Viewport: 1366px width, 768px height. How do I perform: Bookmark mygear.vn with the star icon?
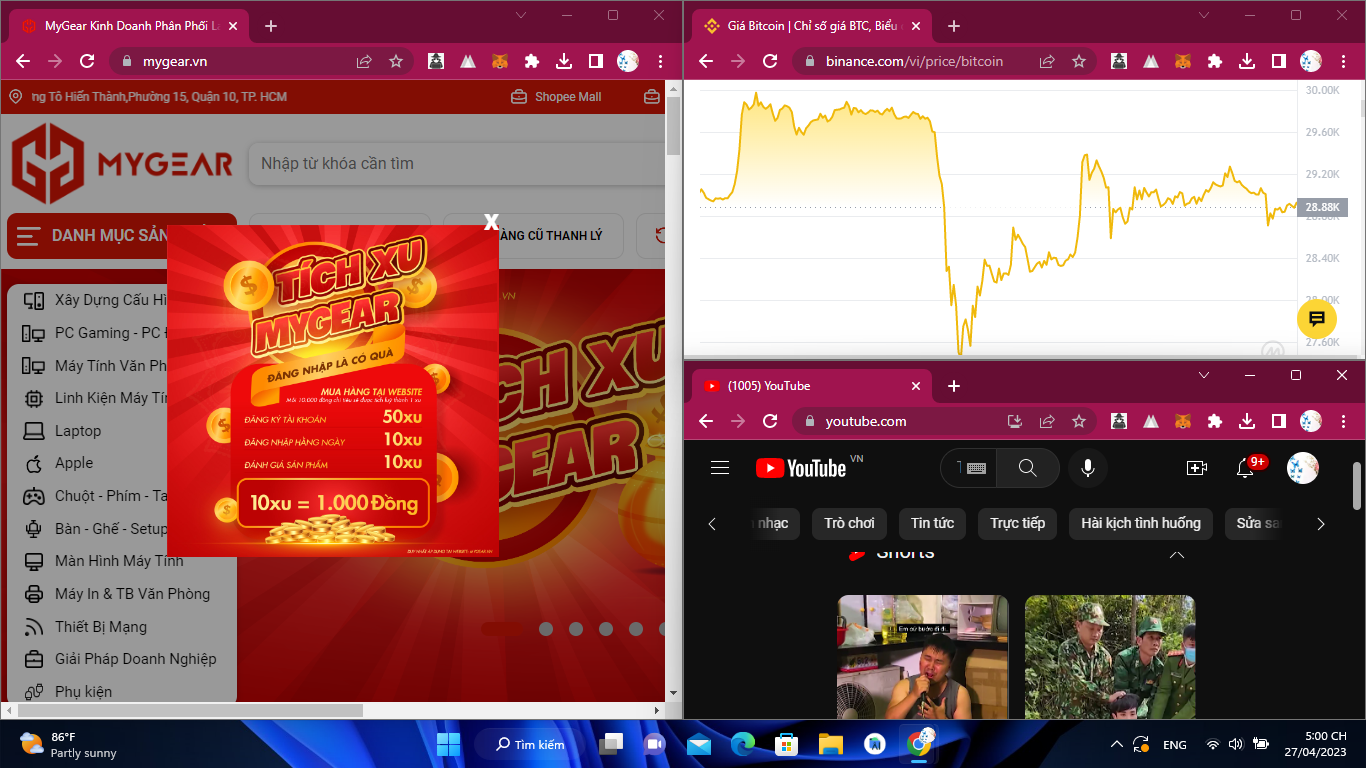pos(396,61)
